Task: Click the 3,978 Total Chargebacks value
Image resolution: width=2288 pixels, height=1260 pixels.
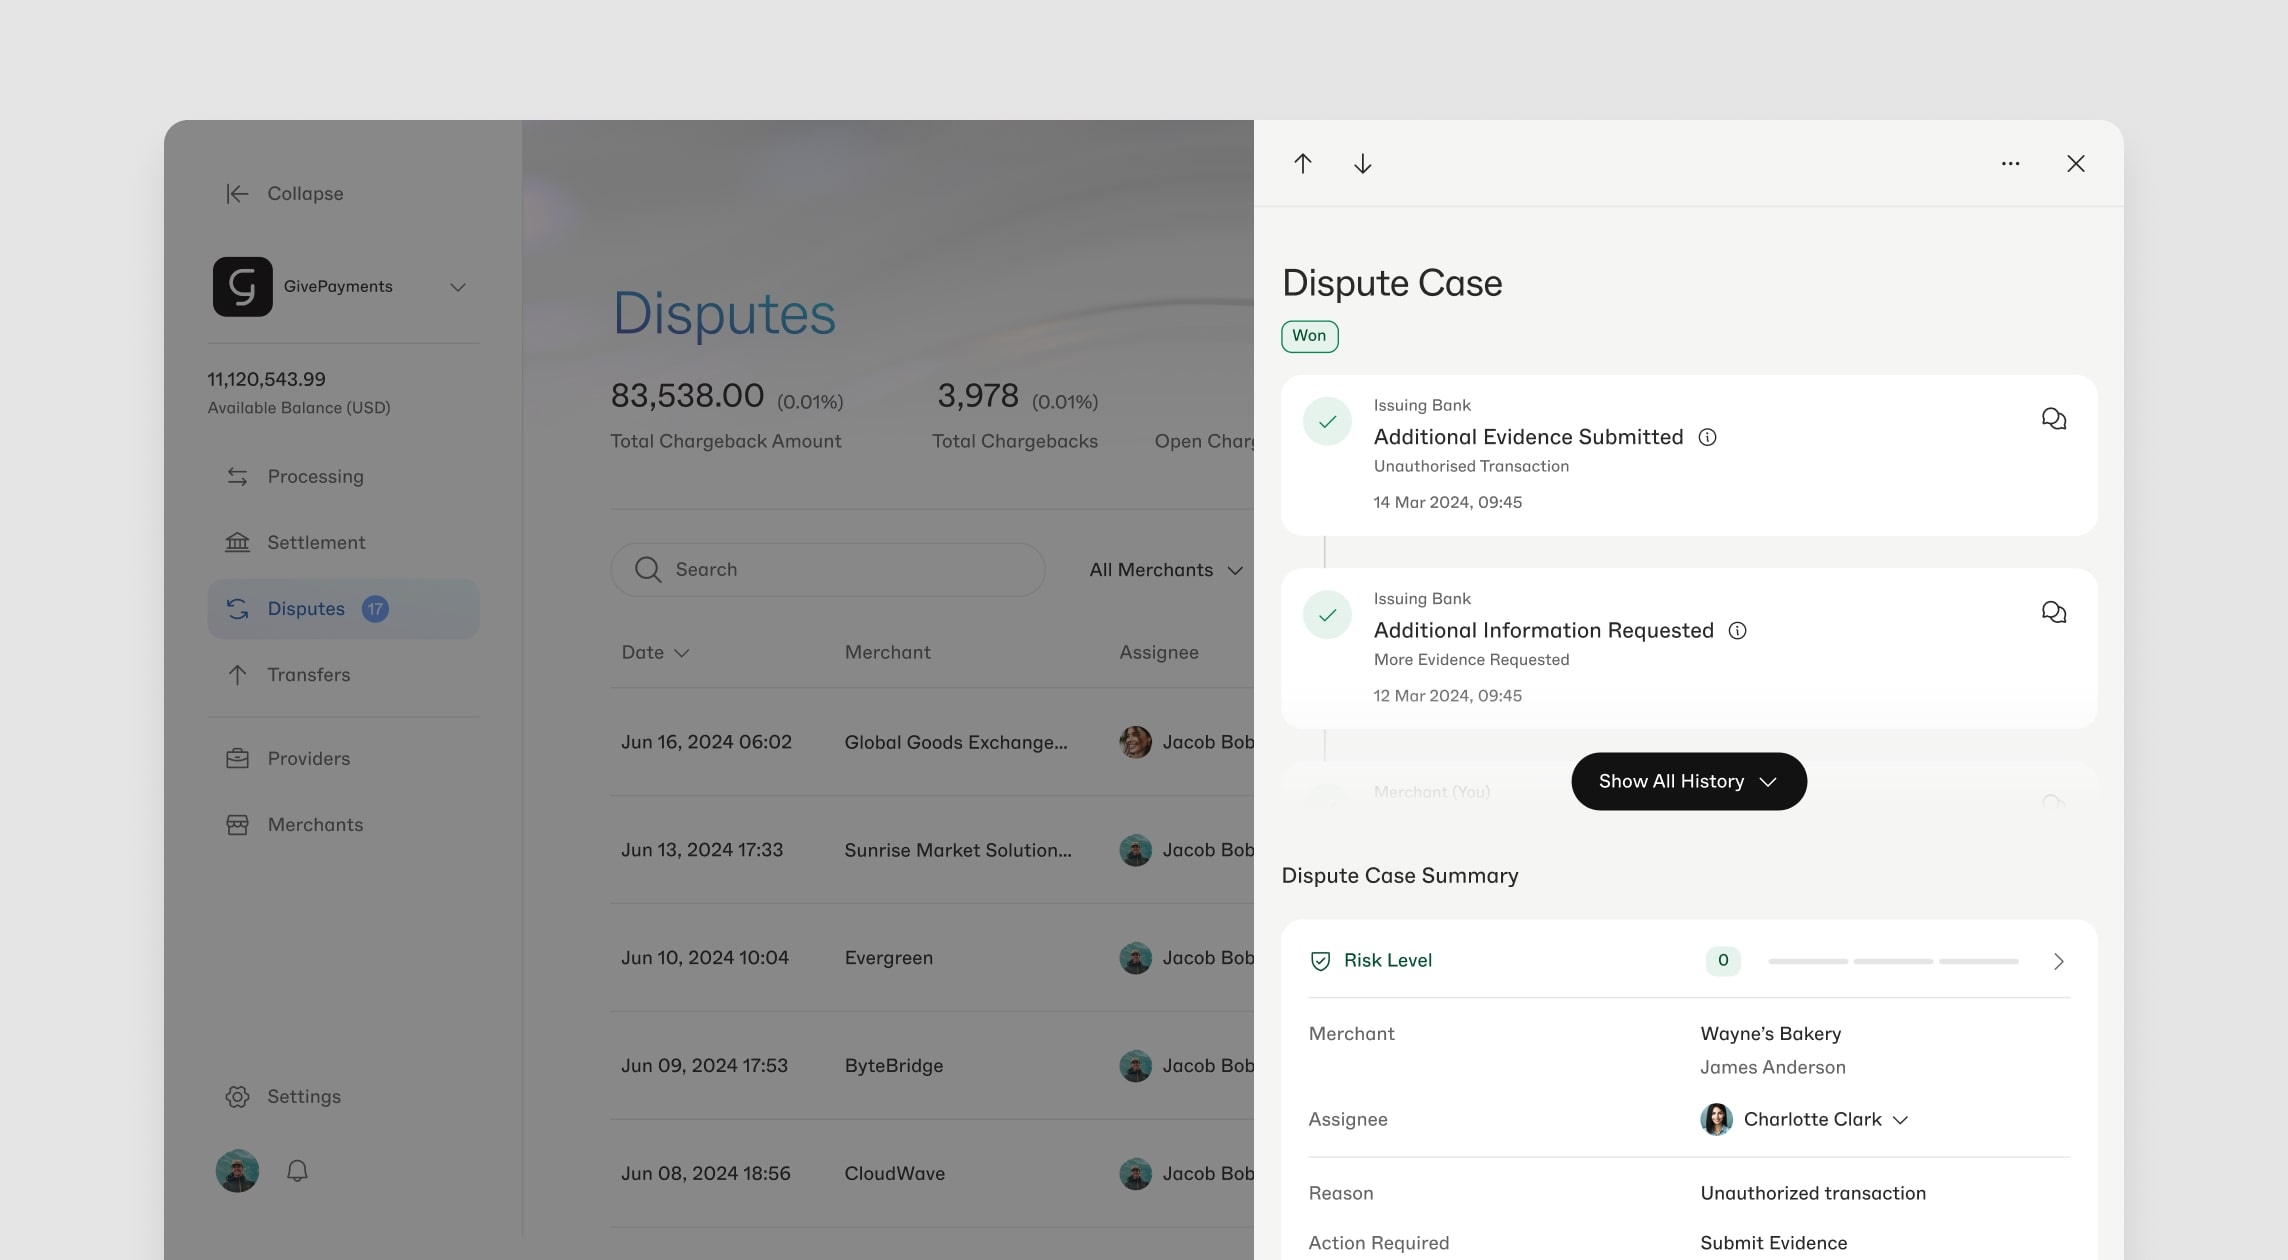Action: coord(977,397)
